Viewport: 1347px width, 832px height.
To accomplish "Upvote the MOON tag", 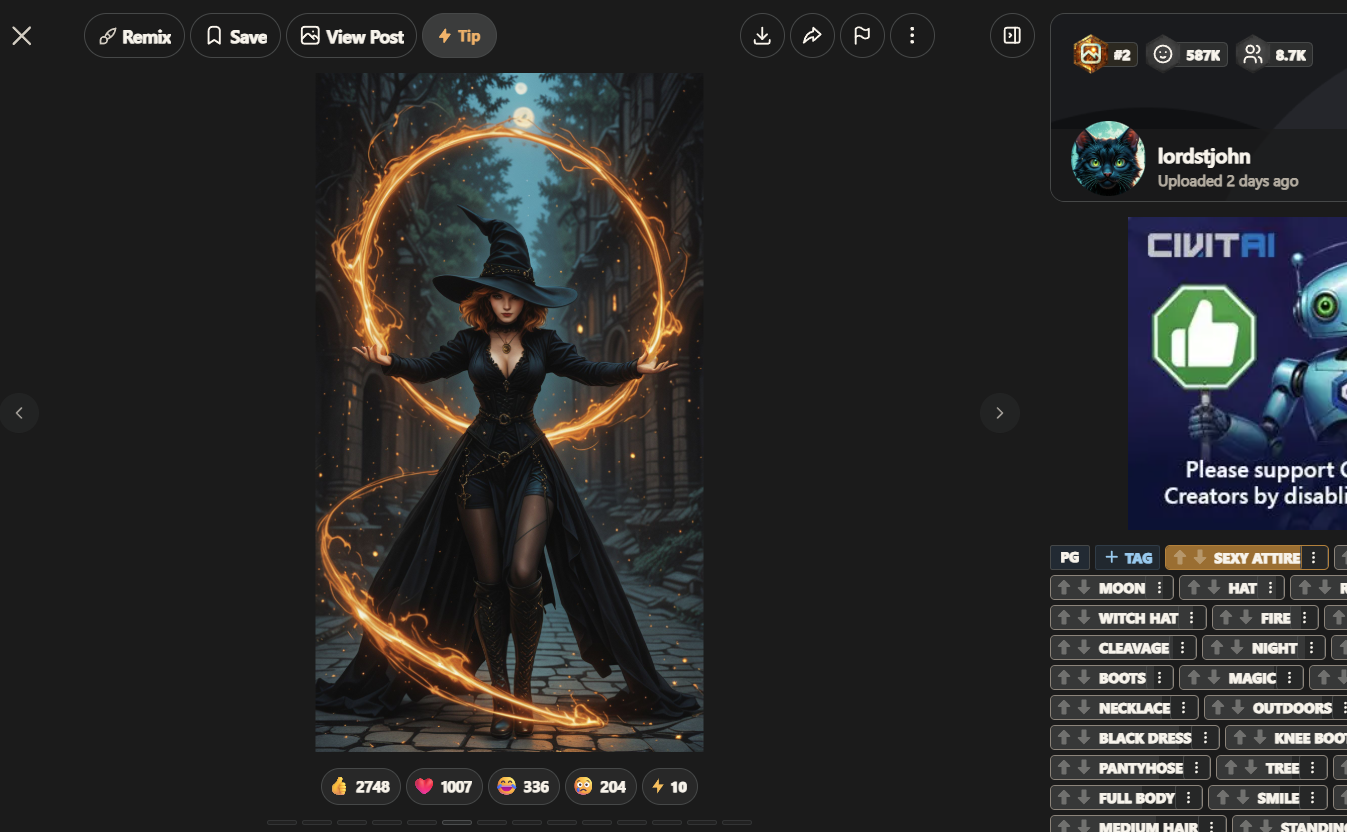I will pos(1065,588).
